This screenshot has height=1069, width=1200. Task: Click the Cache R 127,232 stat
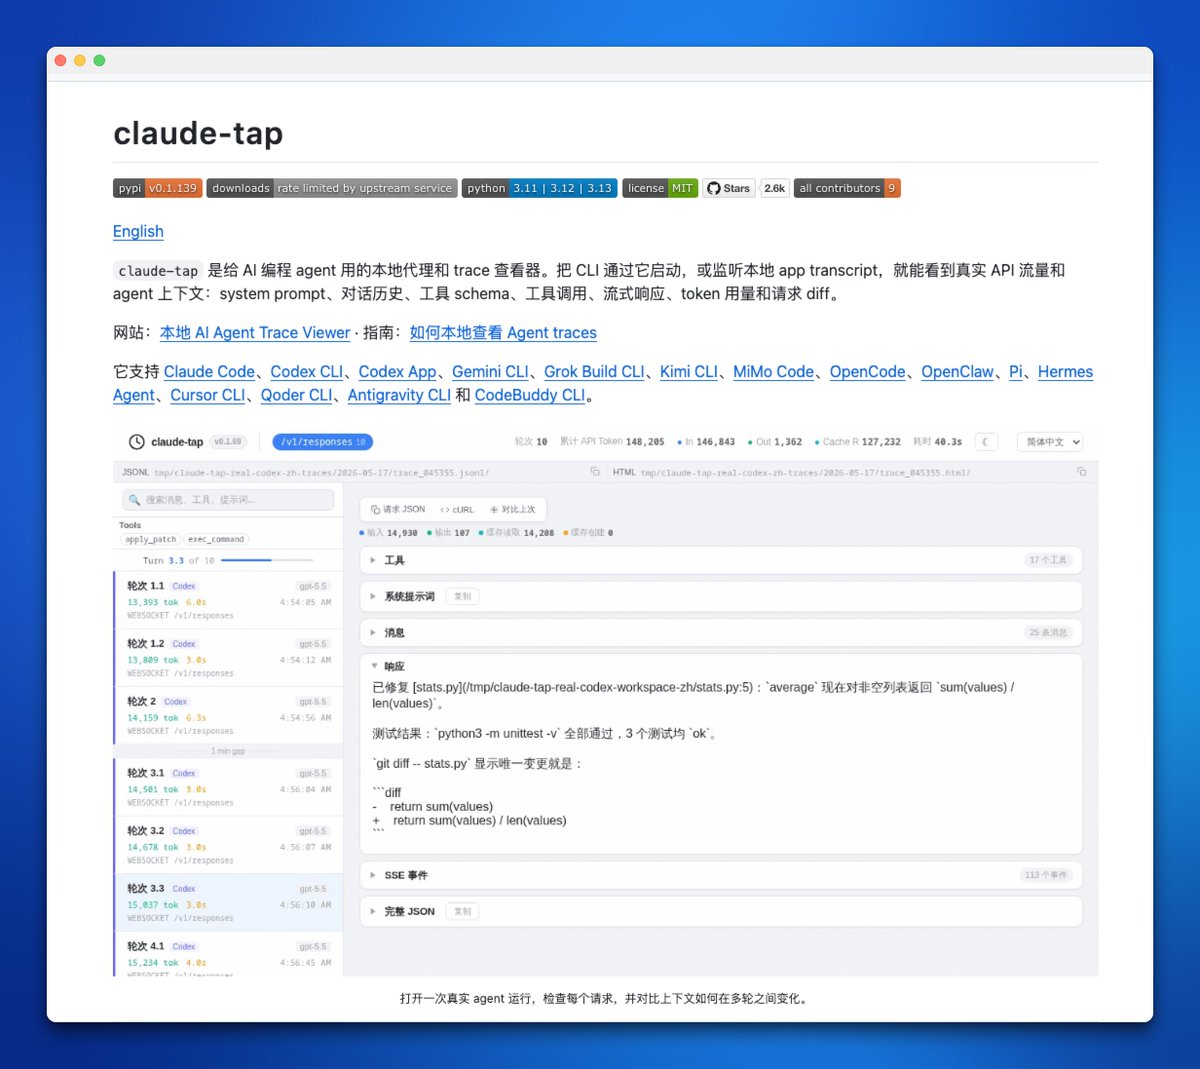pyautogui.click(x=857, y=442)
